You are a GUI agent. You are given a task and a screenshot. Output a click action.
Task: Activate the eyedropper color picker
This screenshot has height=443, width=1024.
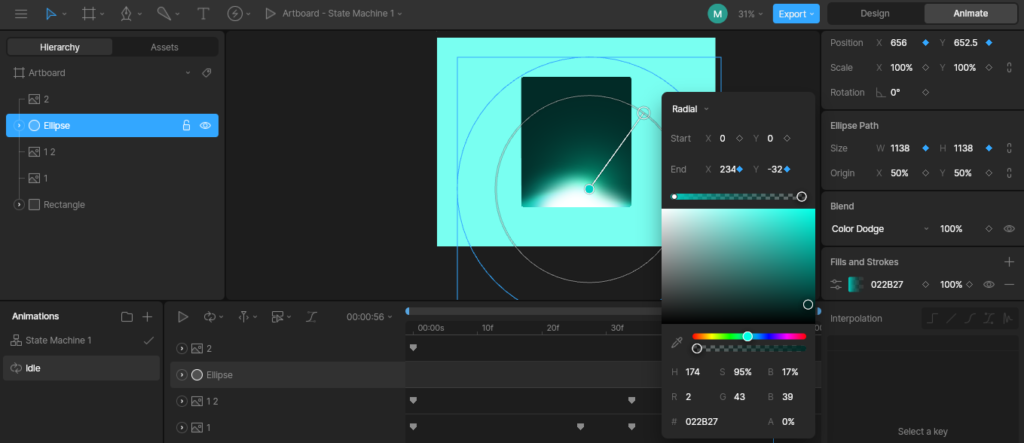(677, 342)
